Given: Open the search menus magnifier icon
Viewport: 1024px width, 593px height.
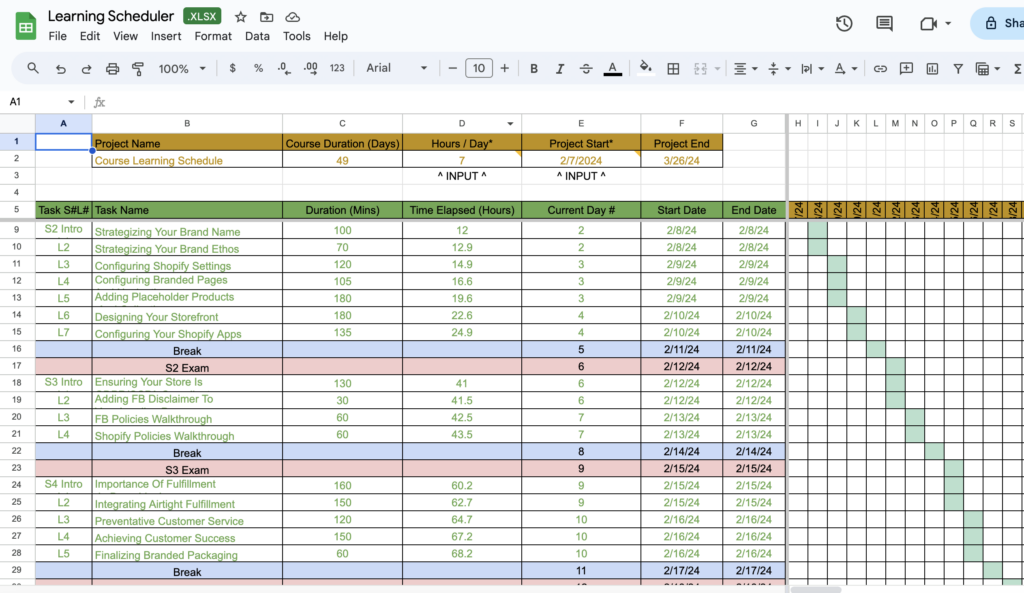Looking at the screenshot, I should coord(33,68).
